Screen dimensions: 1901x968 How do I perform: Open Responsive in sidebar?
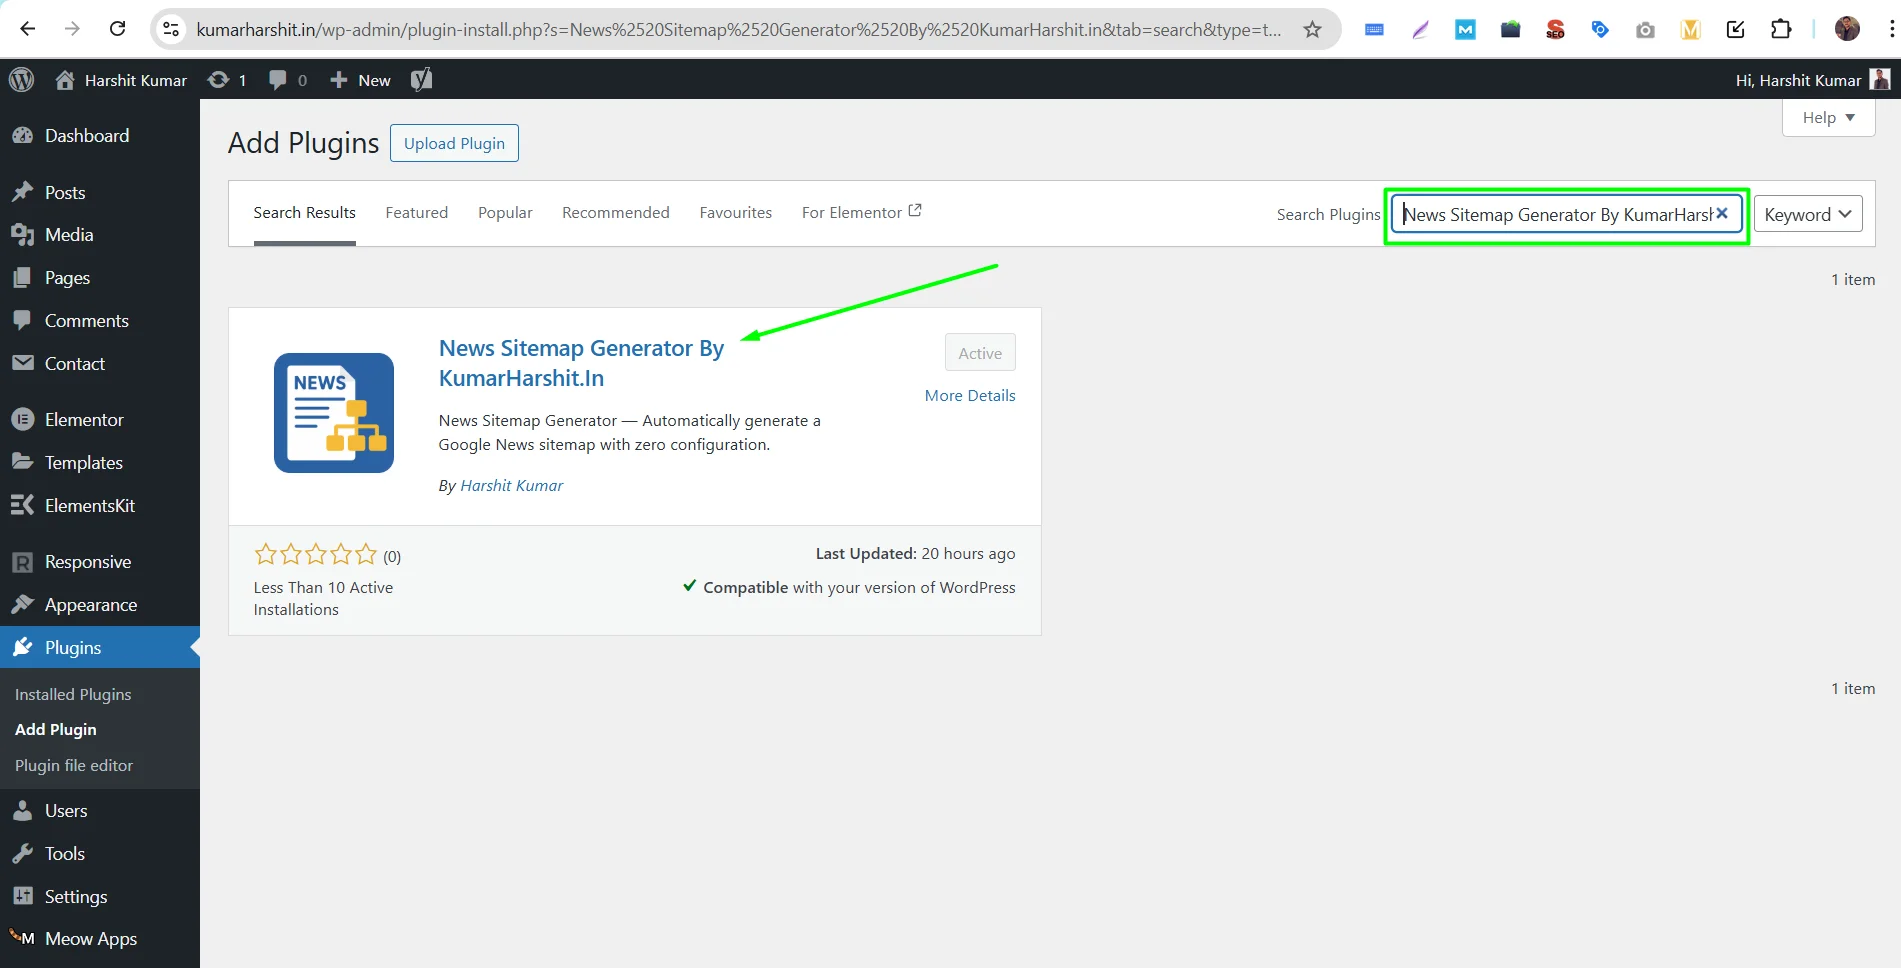[100, 562]
